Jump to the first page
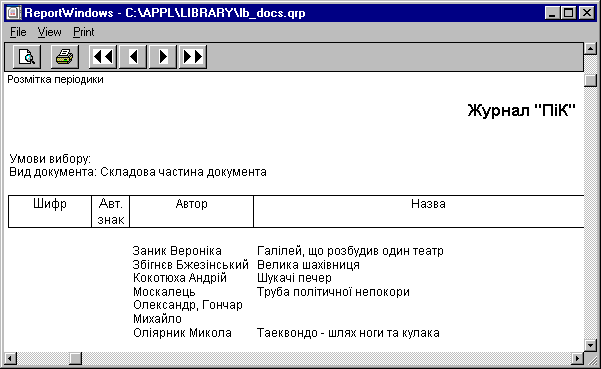The image size is (601, 369). click(103, 57)
